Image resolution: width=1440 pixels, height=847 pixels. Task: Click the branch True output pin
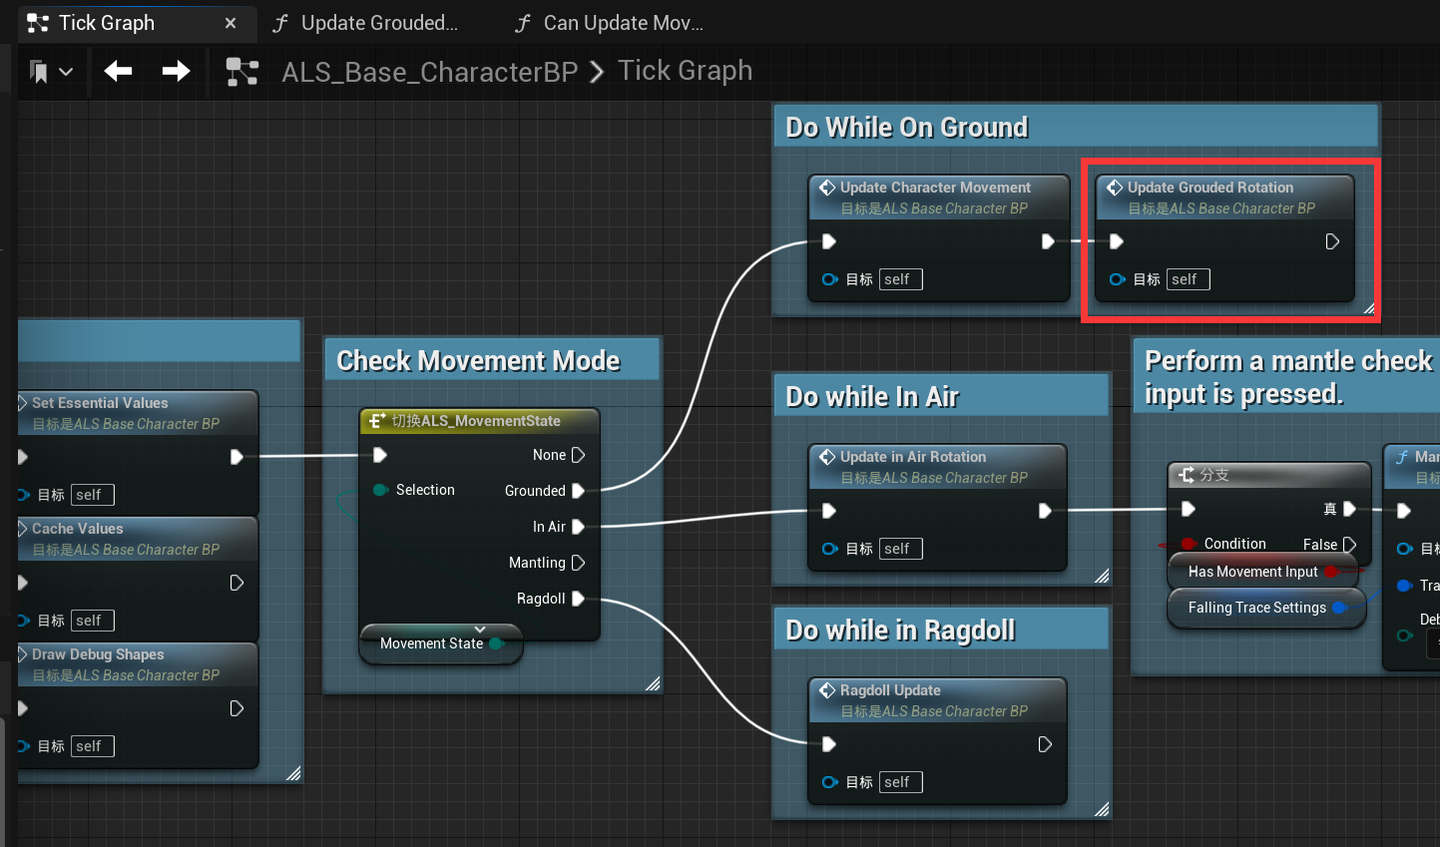(1349, 509)
